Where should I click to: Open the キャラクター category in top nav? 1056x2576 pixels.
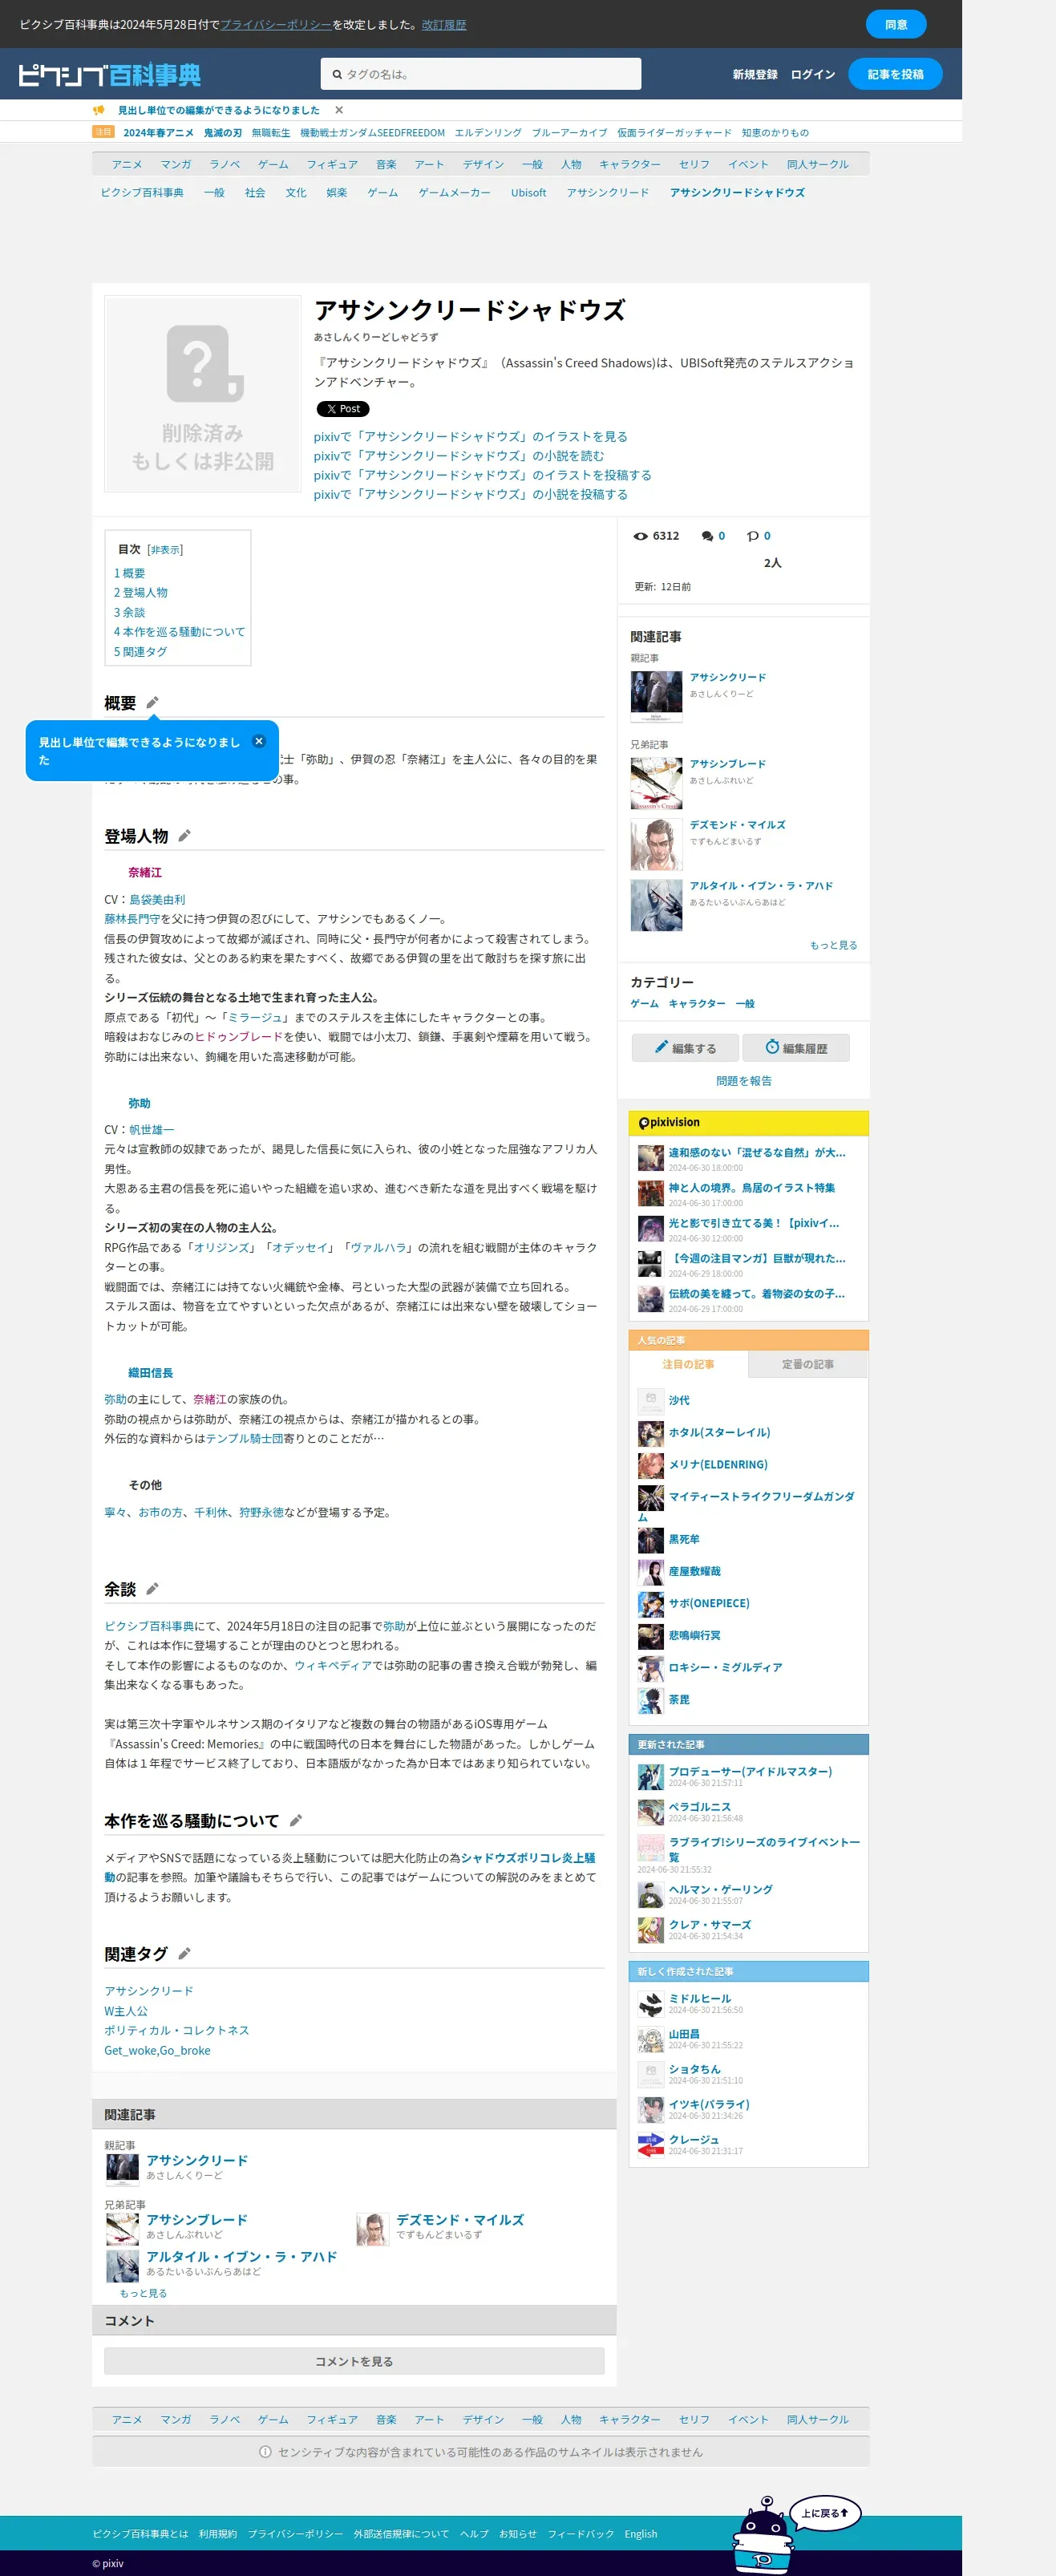[630, 164]
